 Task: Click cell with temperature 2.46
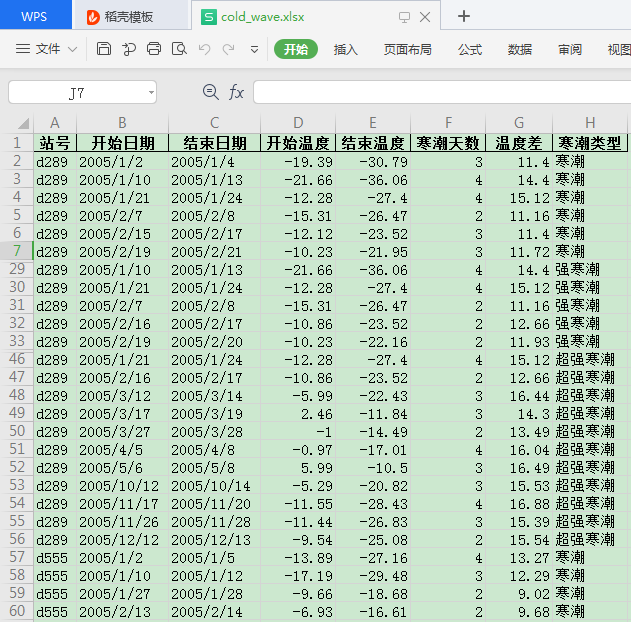click(x=298, y=414)
